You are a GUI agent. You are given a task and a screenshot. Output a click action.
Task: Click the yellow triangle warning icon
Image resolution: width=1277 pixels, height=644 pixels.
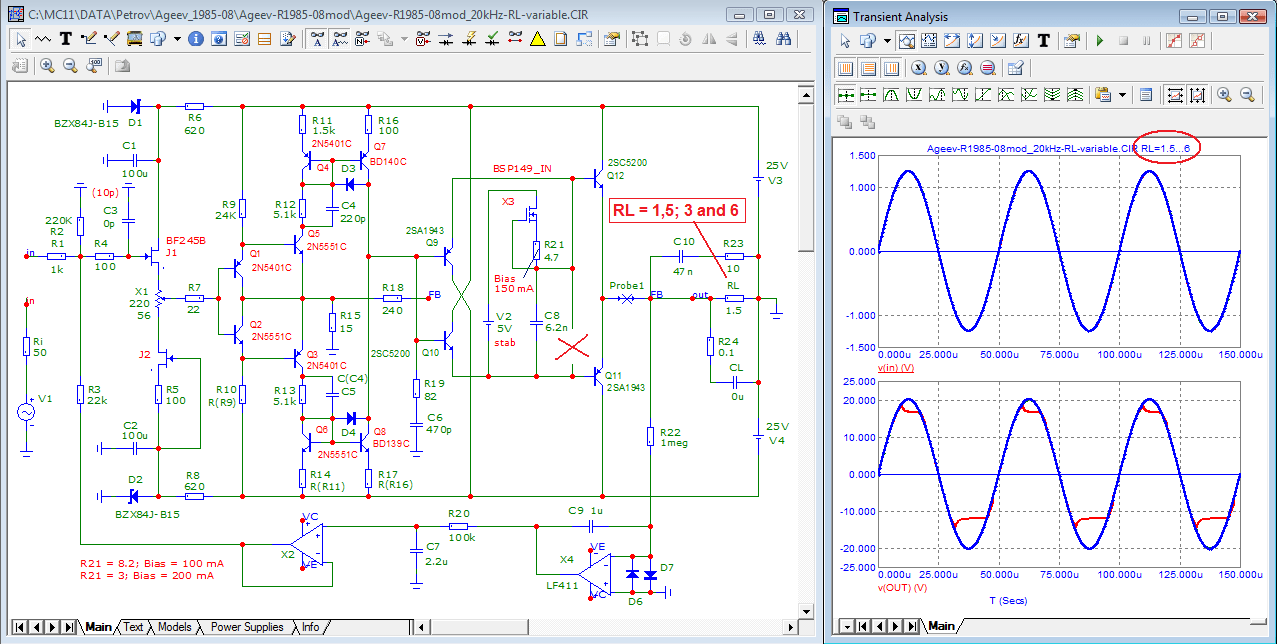tap(537, 39)
